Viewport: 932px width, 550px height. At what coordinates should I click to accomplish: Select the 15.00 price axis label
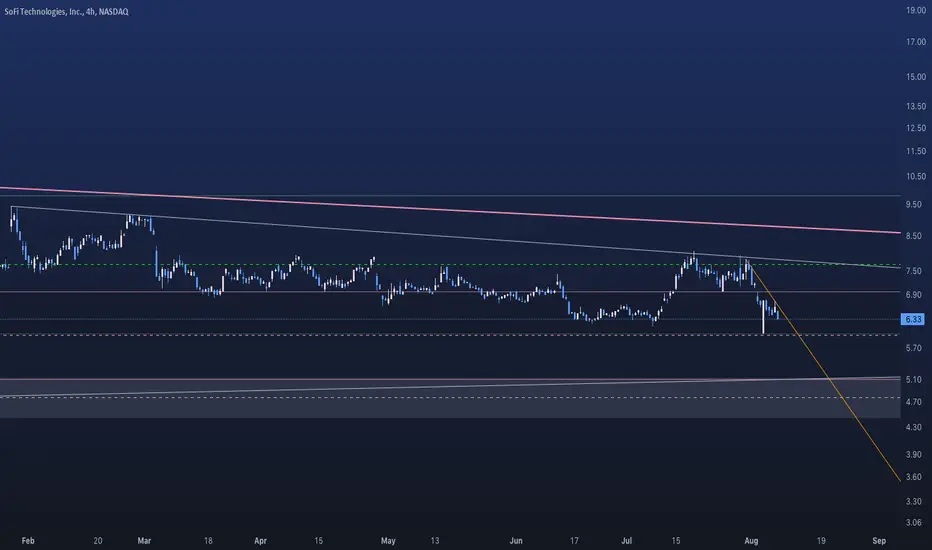[916, 77]
